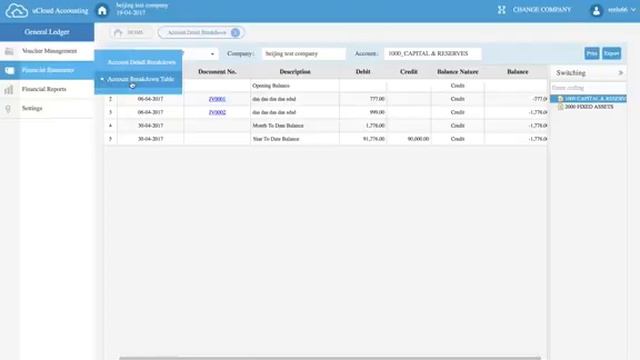Image resolution: width=640 pixels, height=360 pixels.
Task: Select Financial Statements in sidebar
Action: [47, 70]
